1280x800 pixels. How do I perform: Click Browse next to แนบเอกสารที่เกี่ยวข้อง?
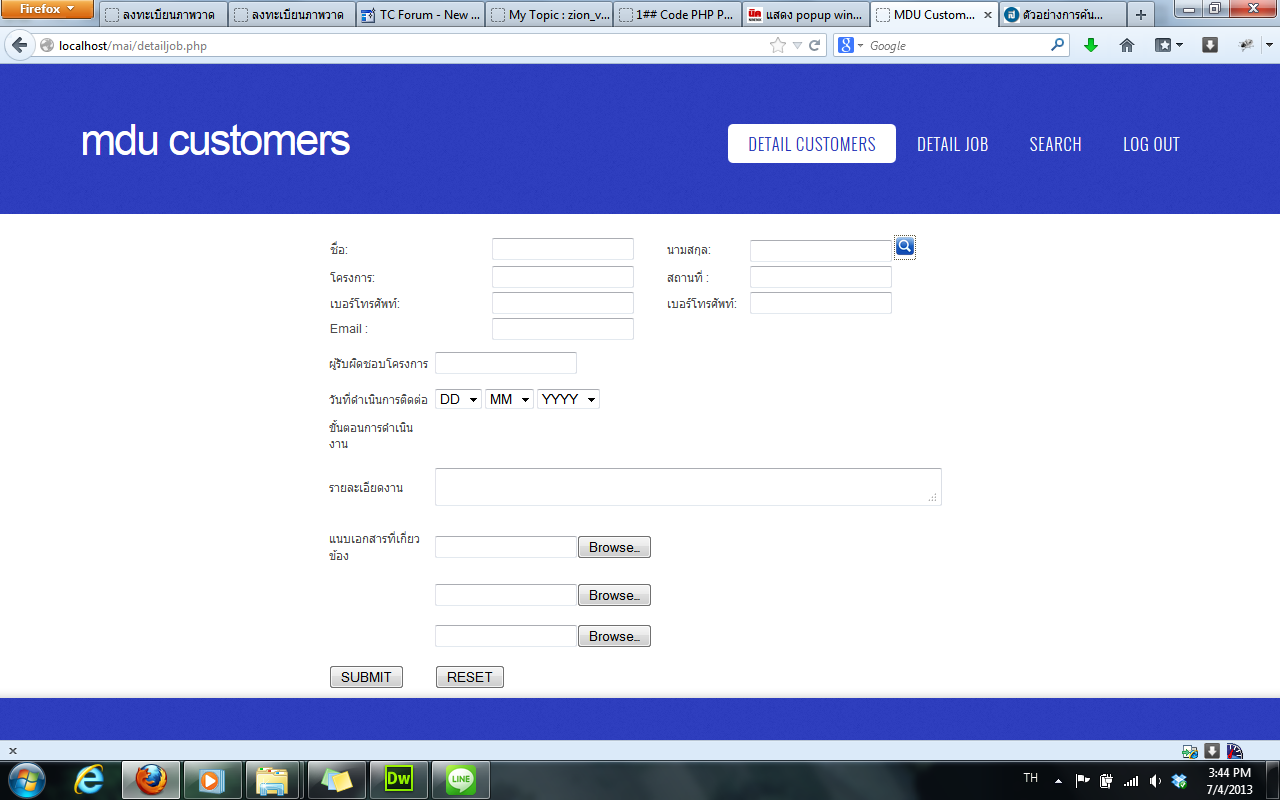pyautogui.click(x=614, y=547)
